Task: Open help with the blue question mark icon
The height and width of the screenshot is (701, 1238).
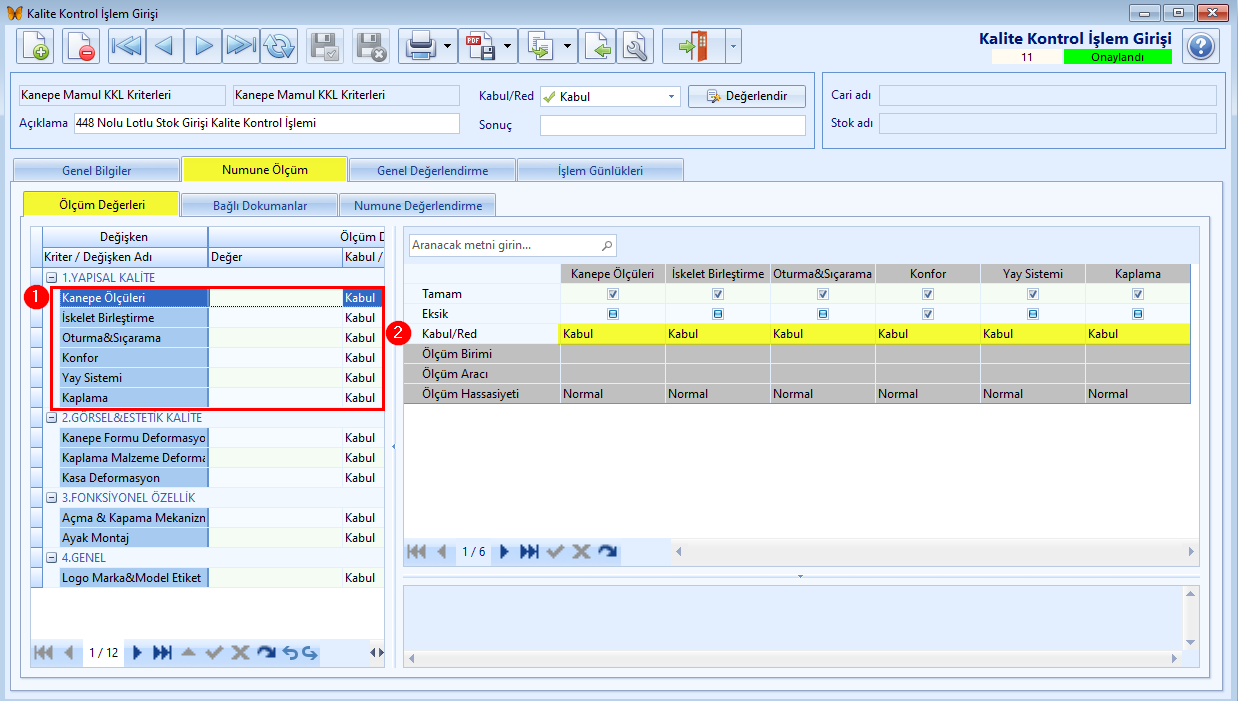Action: click(x=1201, y=46)
